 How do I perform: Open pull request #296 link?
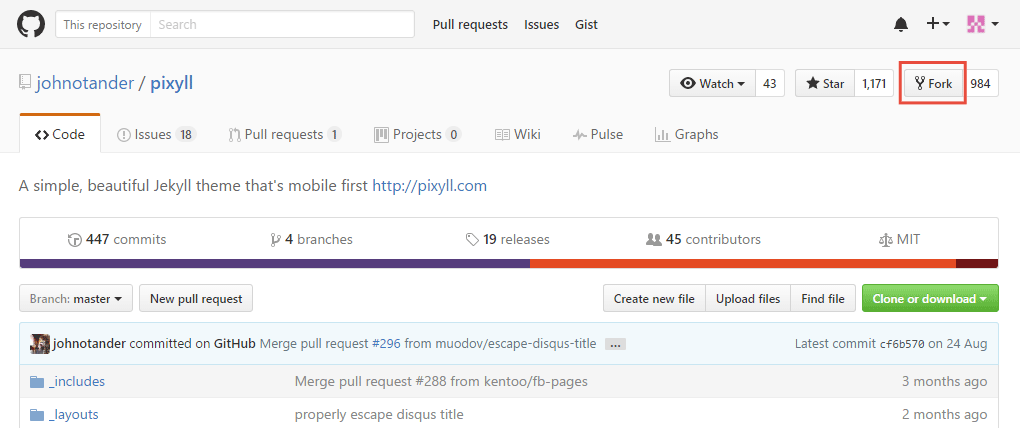(x=386, y=343)
